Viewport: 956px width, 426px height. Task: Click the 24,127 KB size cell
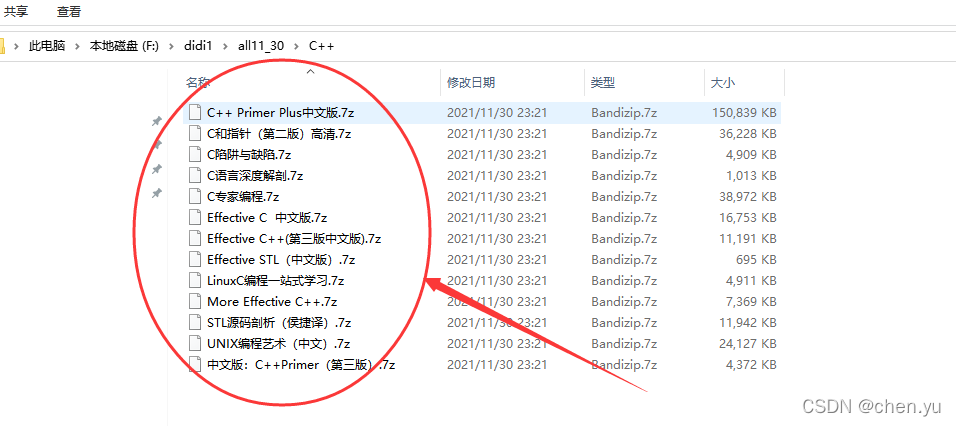click(747, 344)
